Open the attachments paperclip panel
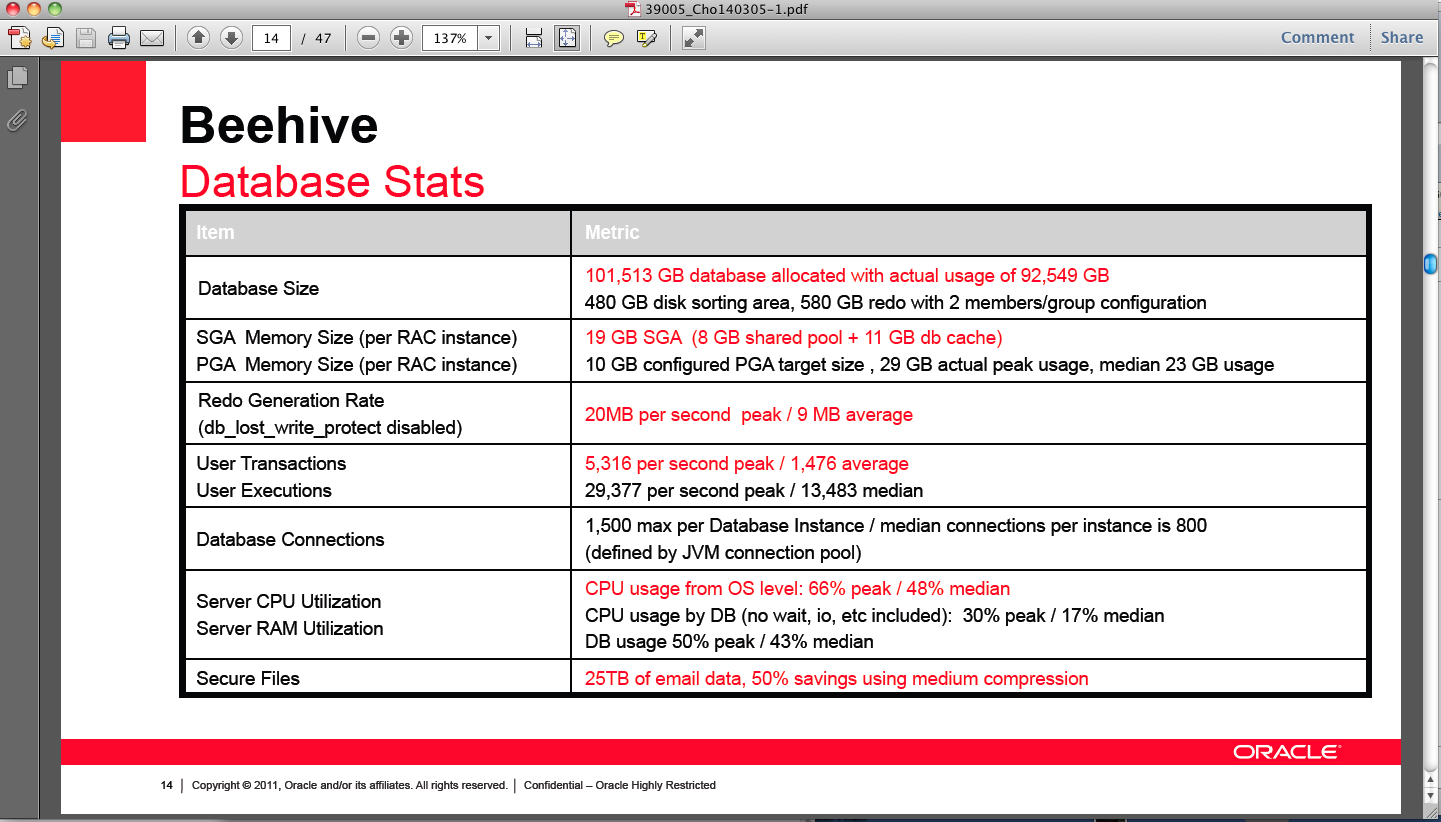This screenshot has width=1441, height=822. click(x=17, y=120)
